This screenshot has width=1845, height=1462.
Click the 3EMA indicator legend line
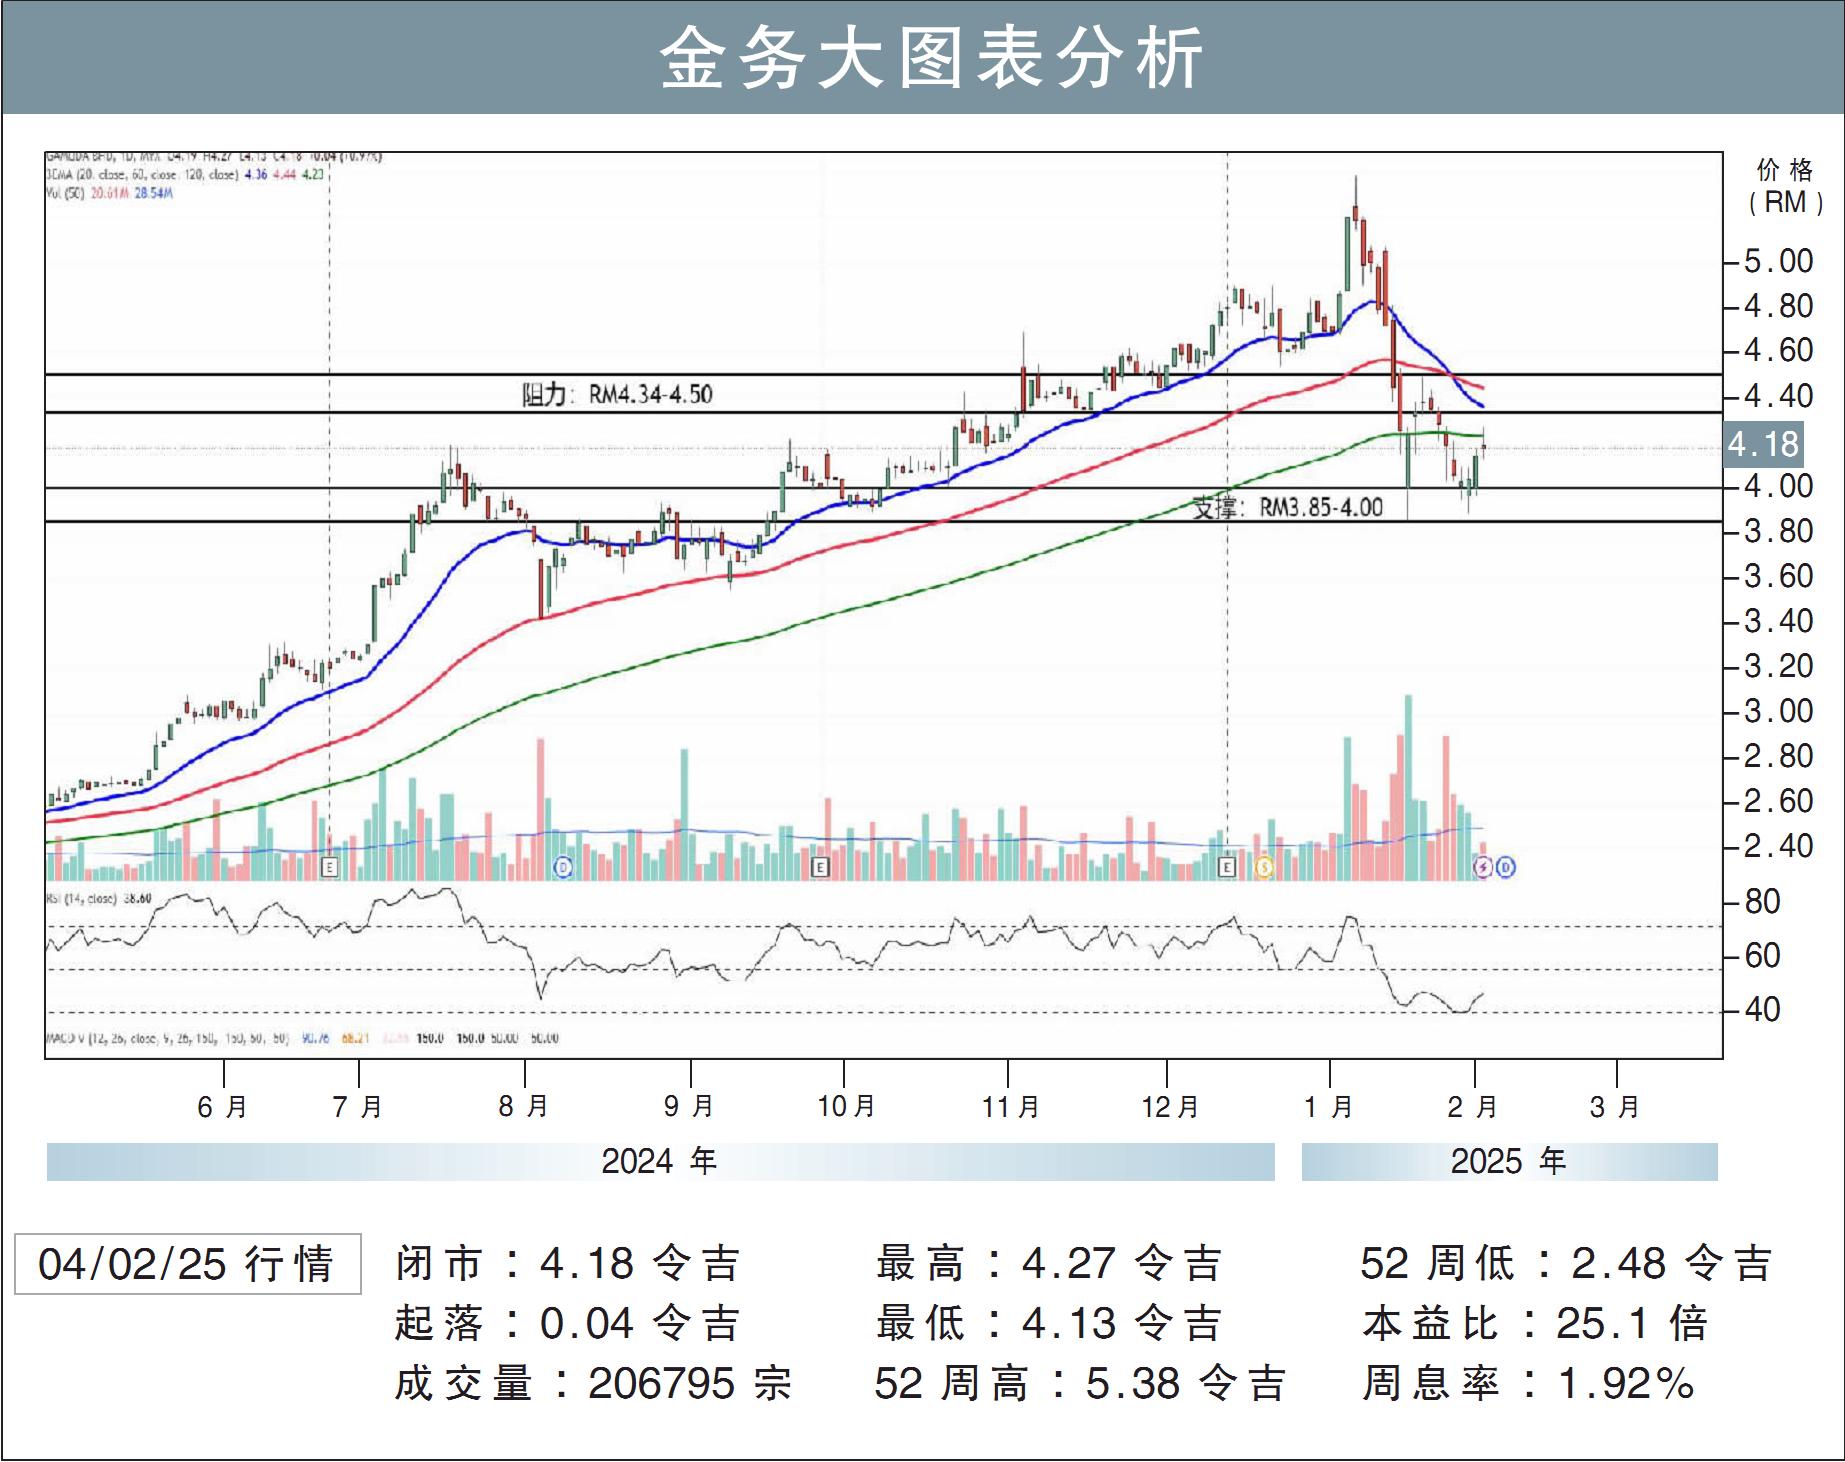186,174
